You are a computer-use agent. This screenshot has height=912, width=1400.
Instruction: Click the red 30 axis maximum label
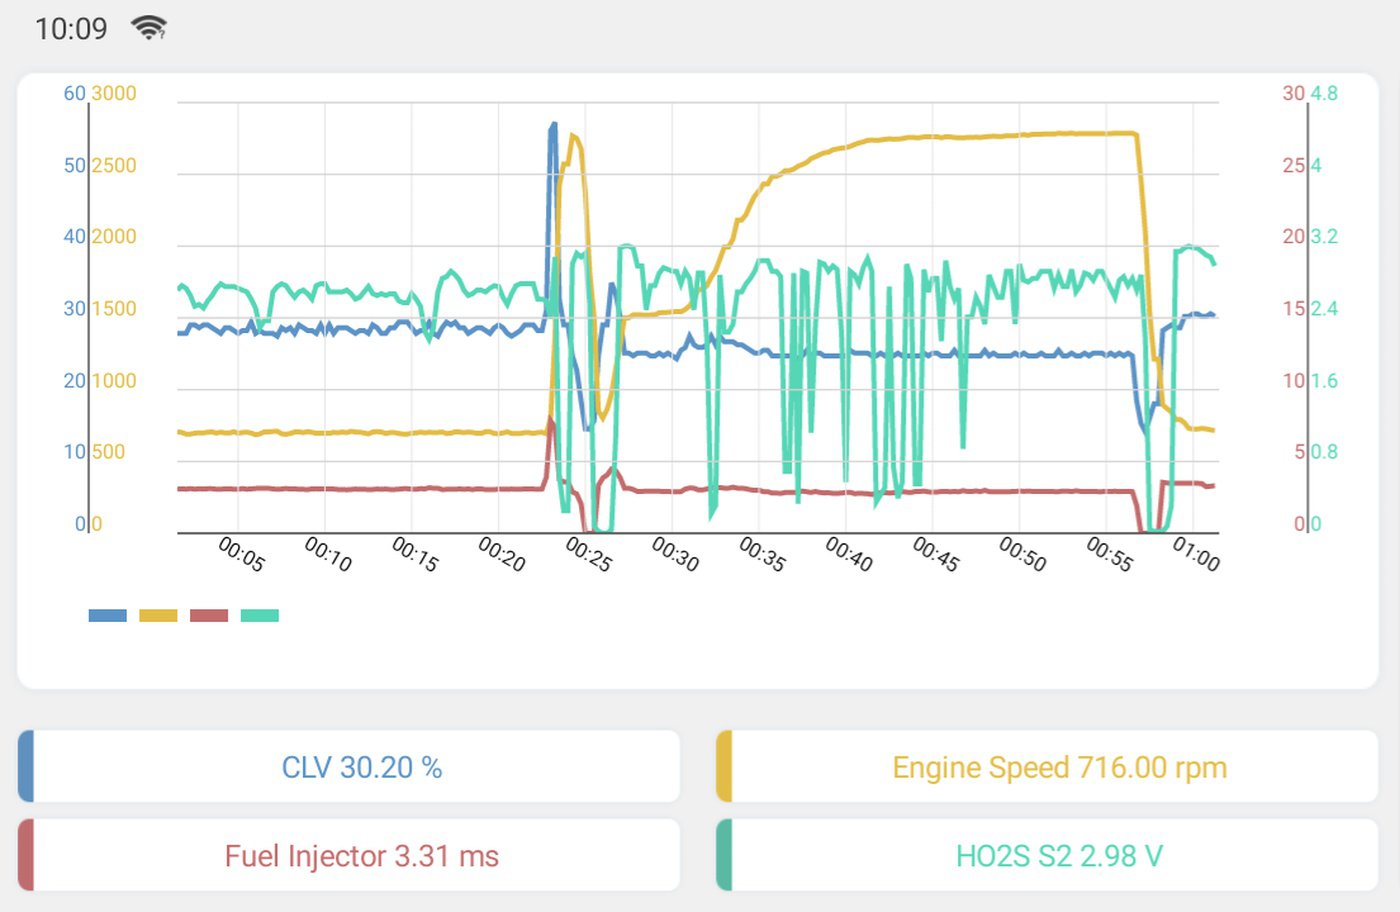click(x=1294, y=93)
